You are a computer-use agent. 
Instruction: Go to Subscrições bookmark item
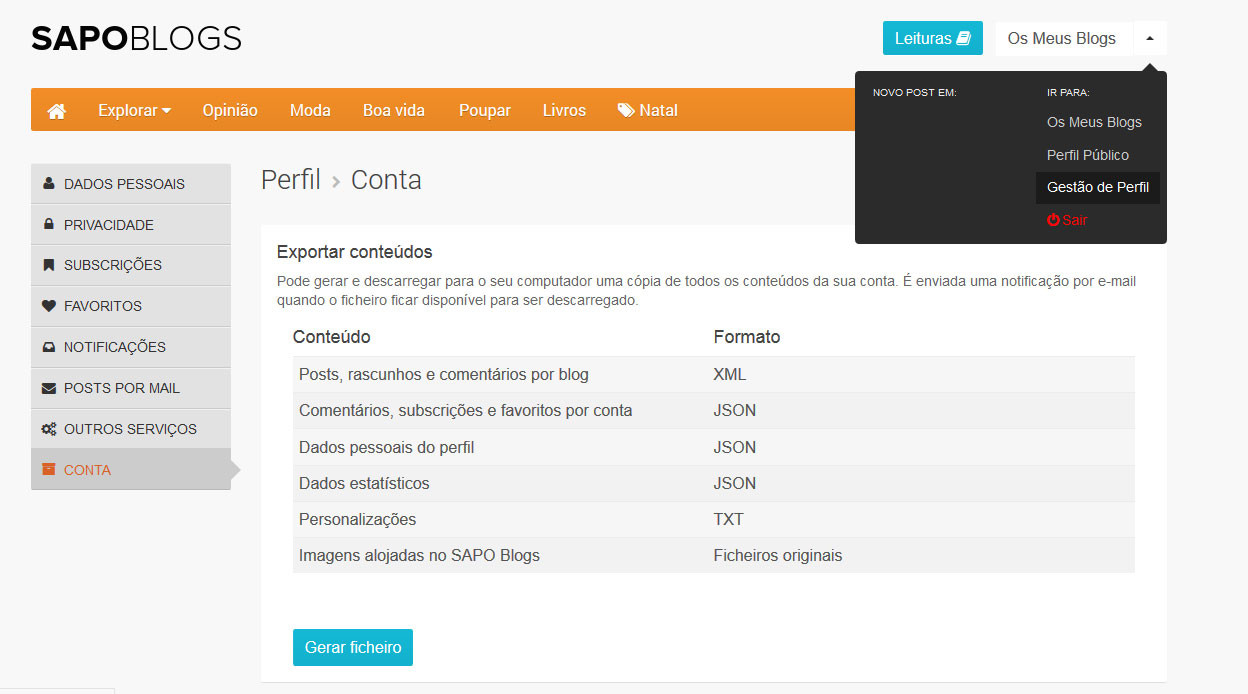tap(112, 265)
